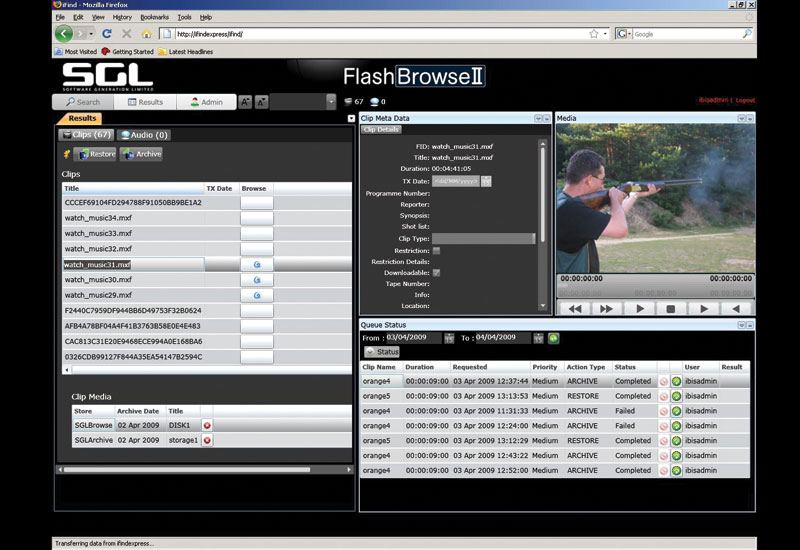Screen dimensions: 800x550
Task: Increase font size with the A-up button
Action: coord(245,102)
